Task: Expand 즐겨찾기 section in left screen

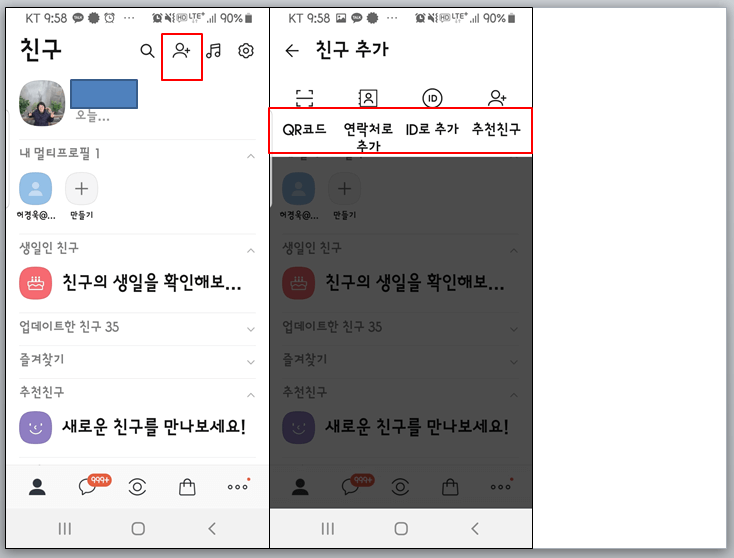Action: 251,362
